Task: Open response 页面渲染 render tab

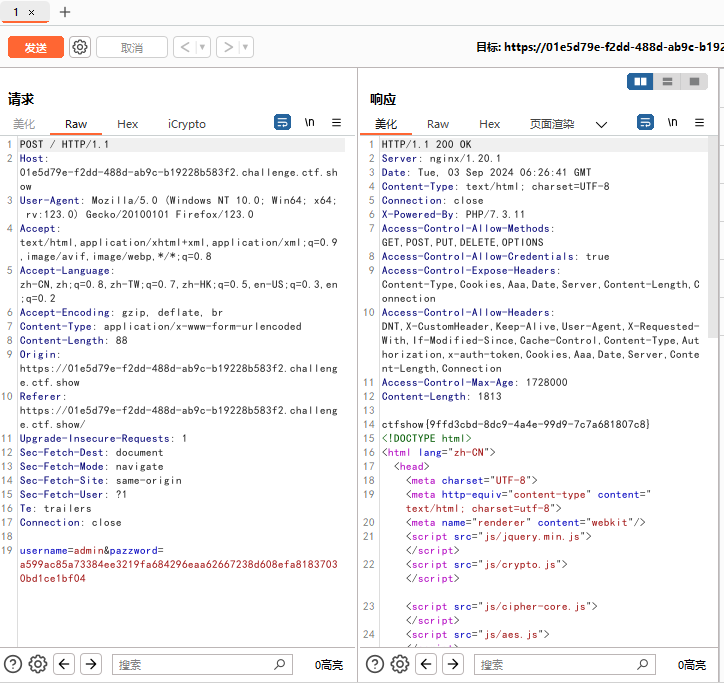Action: [x=552, y=124]
